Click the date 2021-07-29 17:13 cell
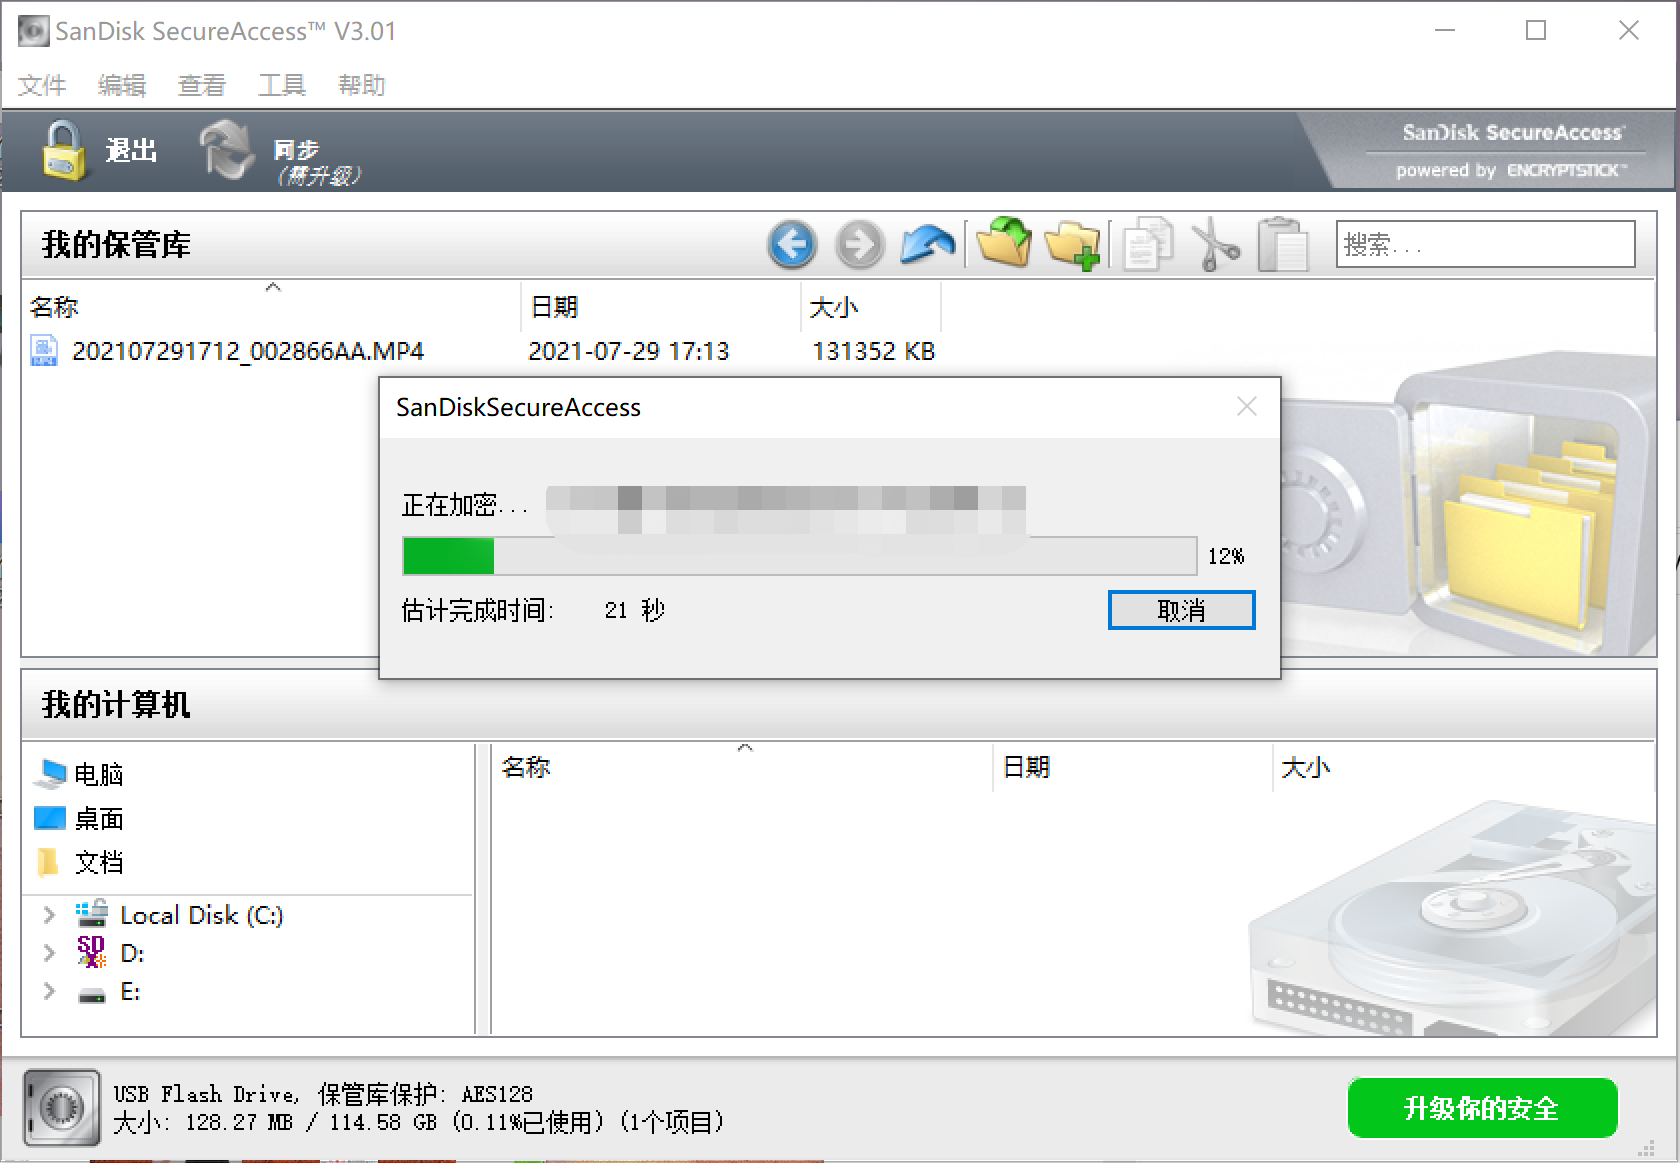 (x=629, y=351)
